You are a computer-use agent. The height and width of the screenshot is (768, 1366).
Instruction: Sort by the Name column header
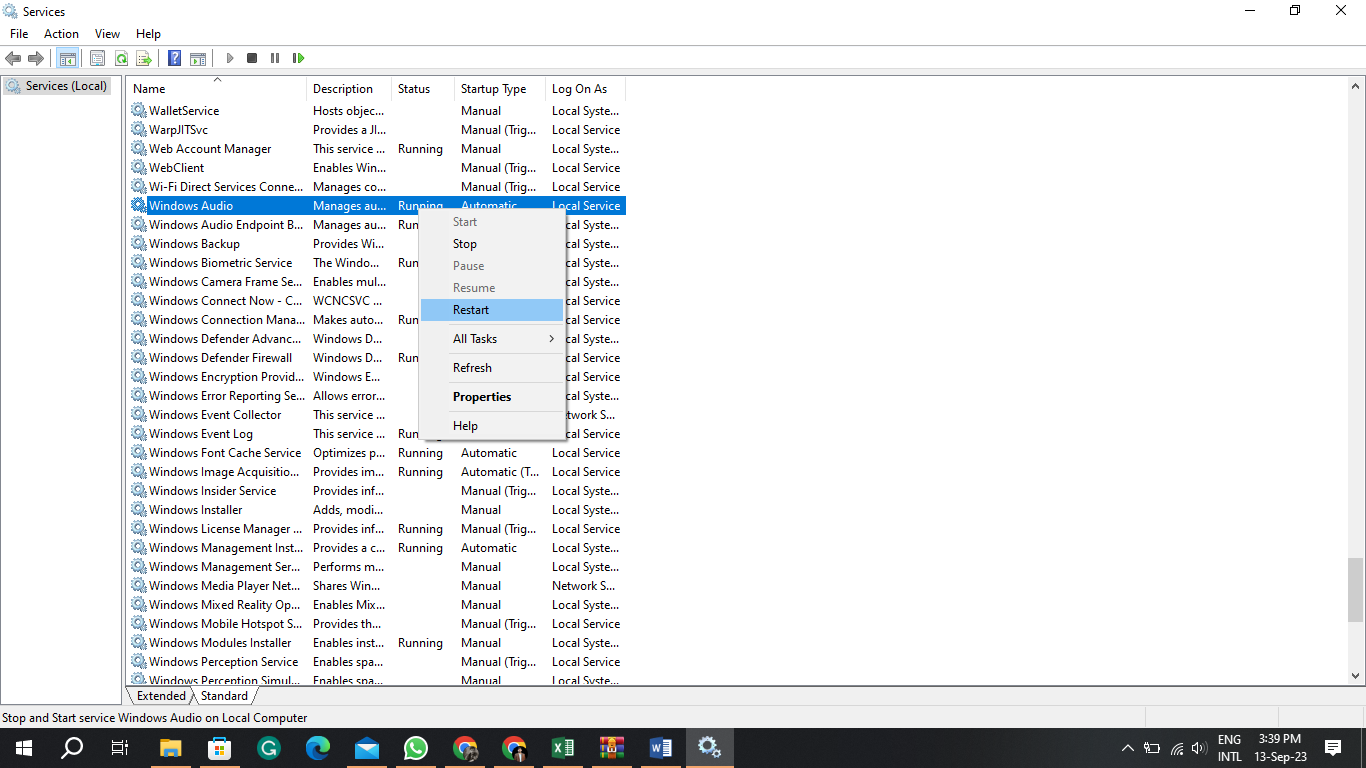(216, 89)
